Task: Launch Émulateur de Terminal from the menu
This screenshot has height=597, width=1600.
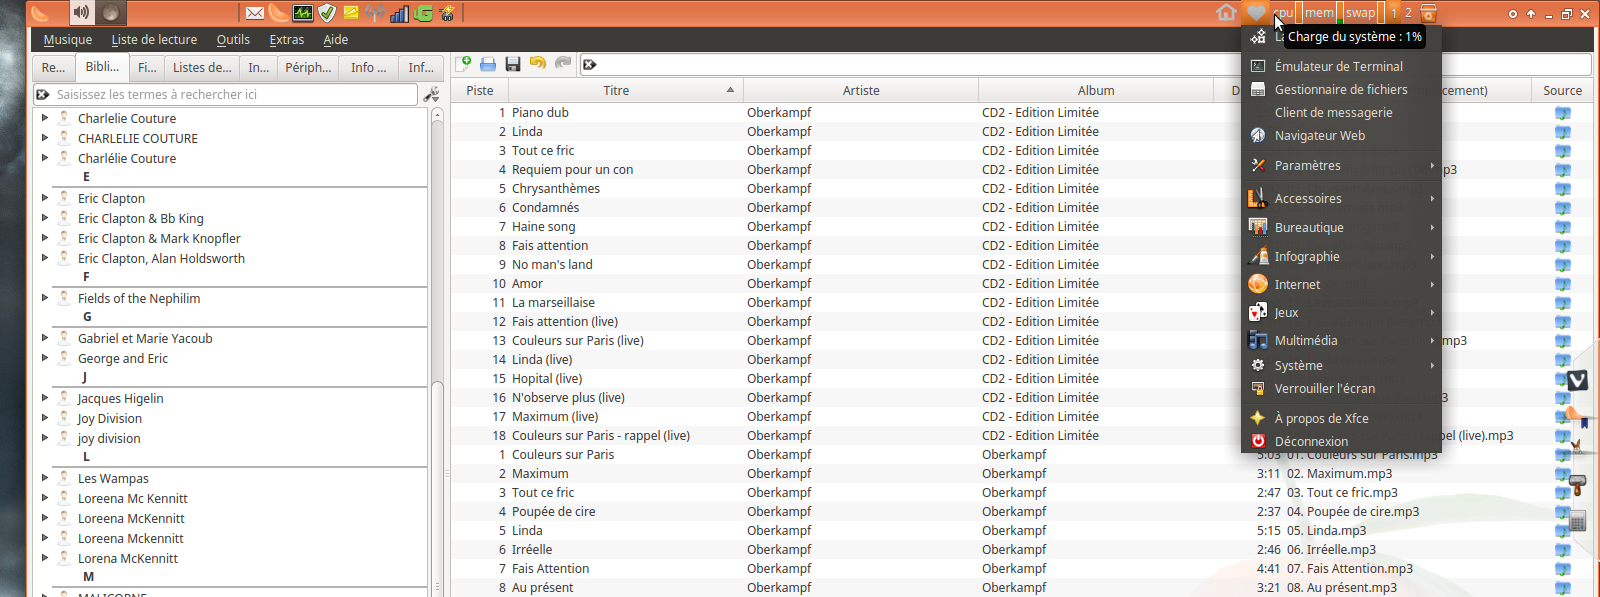Action: pyautogui.click(x=1340, y=66)
